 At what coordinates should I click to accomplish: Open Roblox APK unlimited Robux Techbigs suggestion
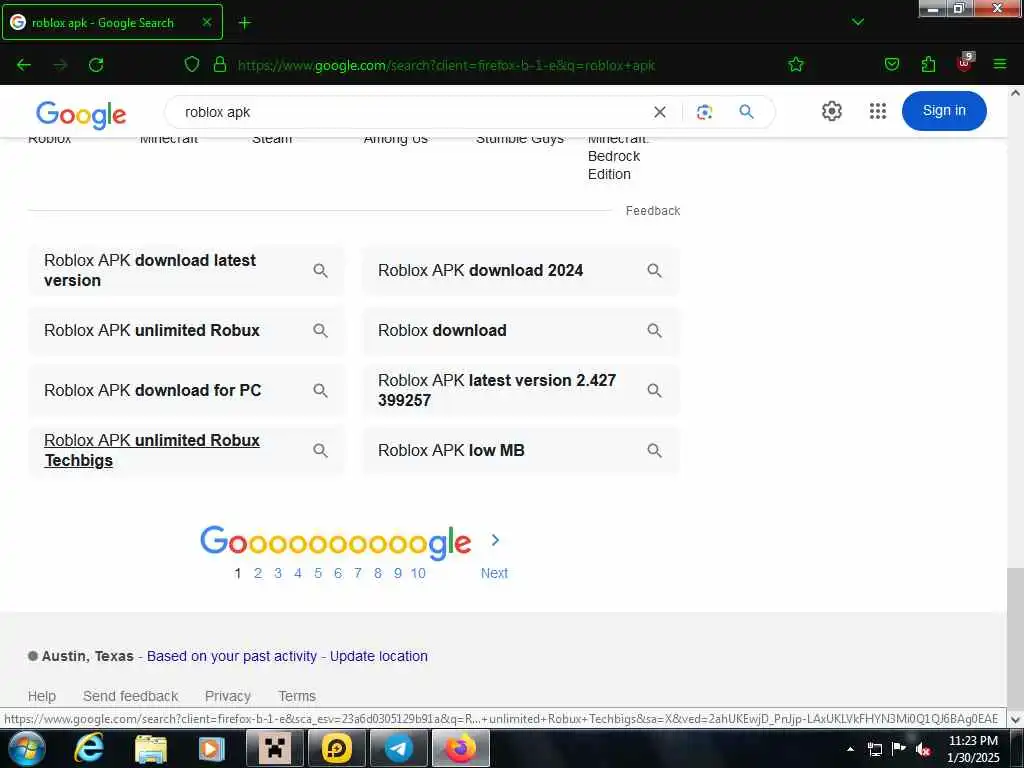pyautogui.click(x=186, y=451)
